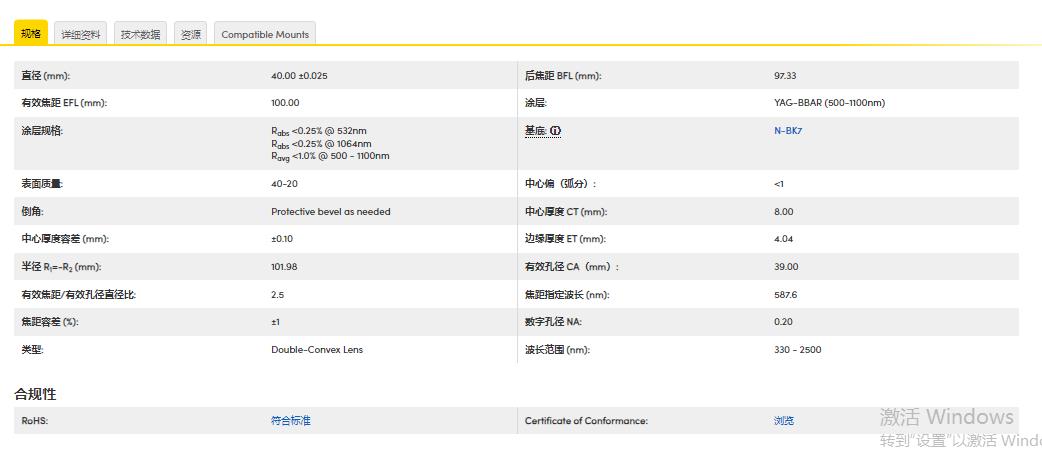Click the 符合标准 RoHS link

click(x=291, y=421)
